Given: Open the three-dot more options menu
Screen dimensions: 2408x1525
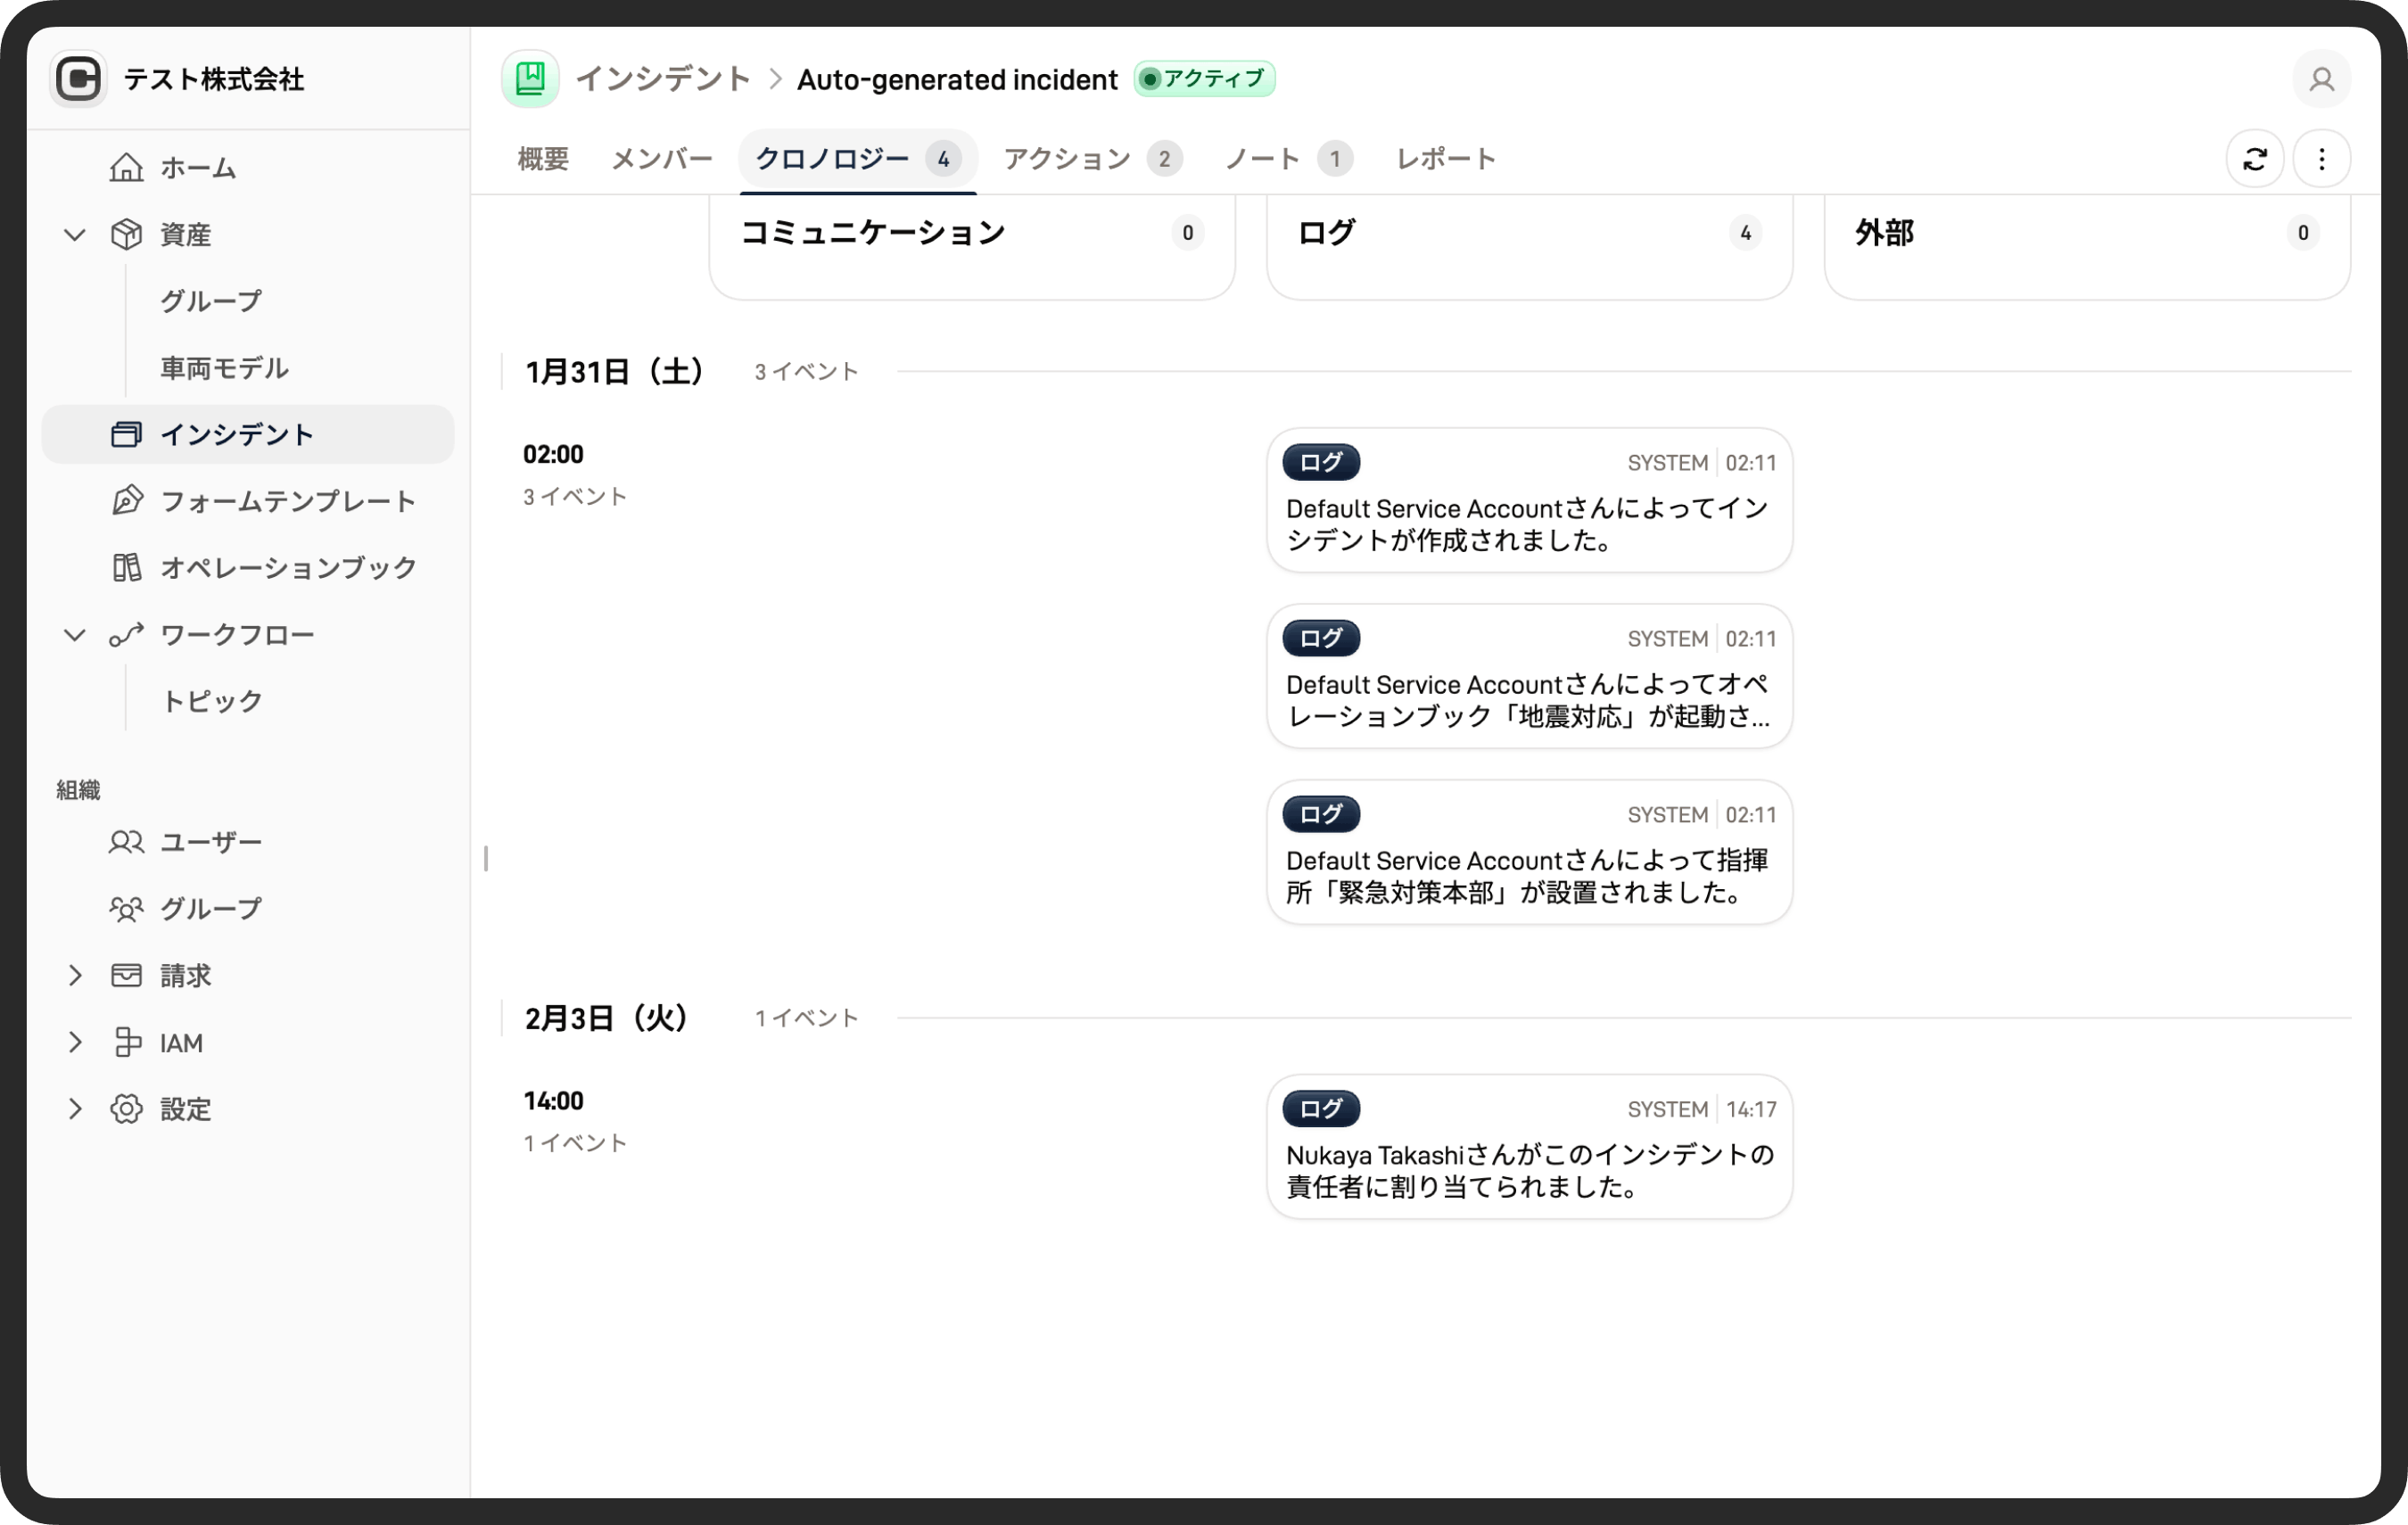Looking at the screenshot, I should click(x=2321, y=159).
